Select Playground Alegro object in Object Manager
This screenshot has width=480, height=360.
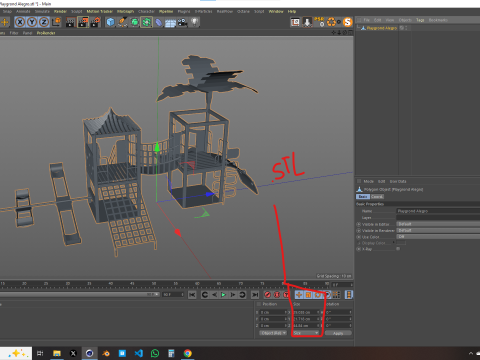[x=382, y=28]
